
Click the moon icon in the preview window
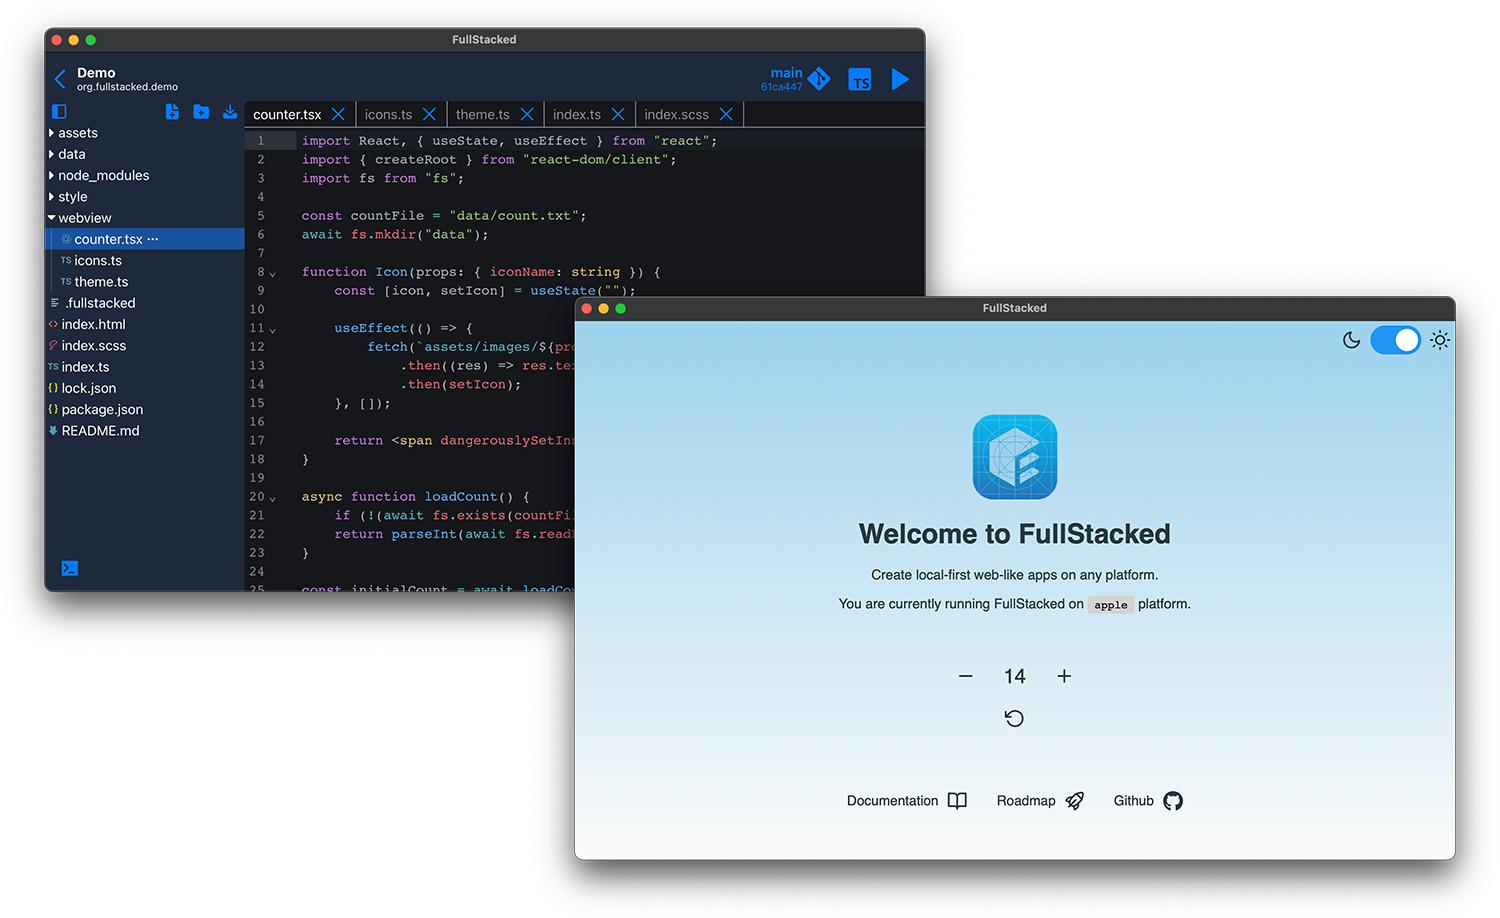coord(1351,340)
